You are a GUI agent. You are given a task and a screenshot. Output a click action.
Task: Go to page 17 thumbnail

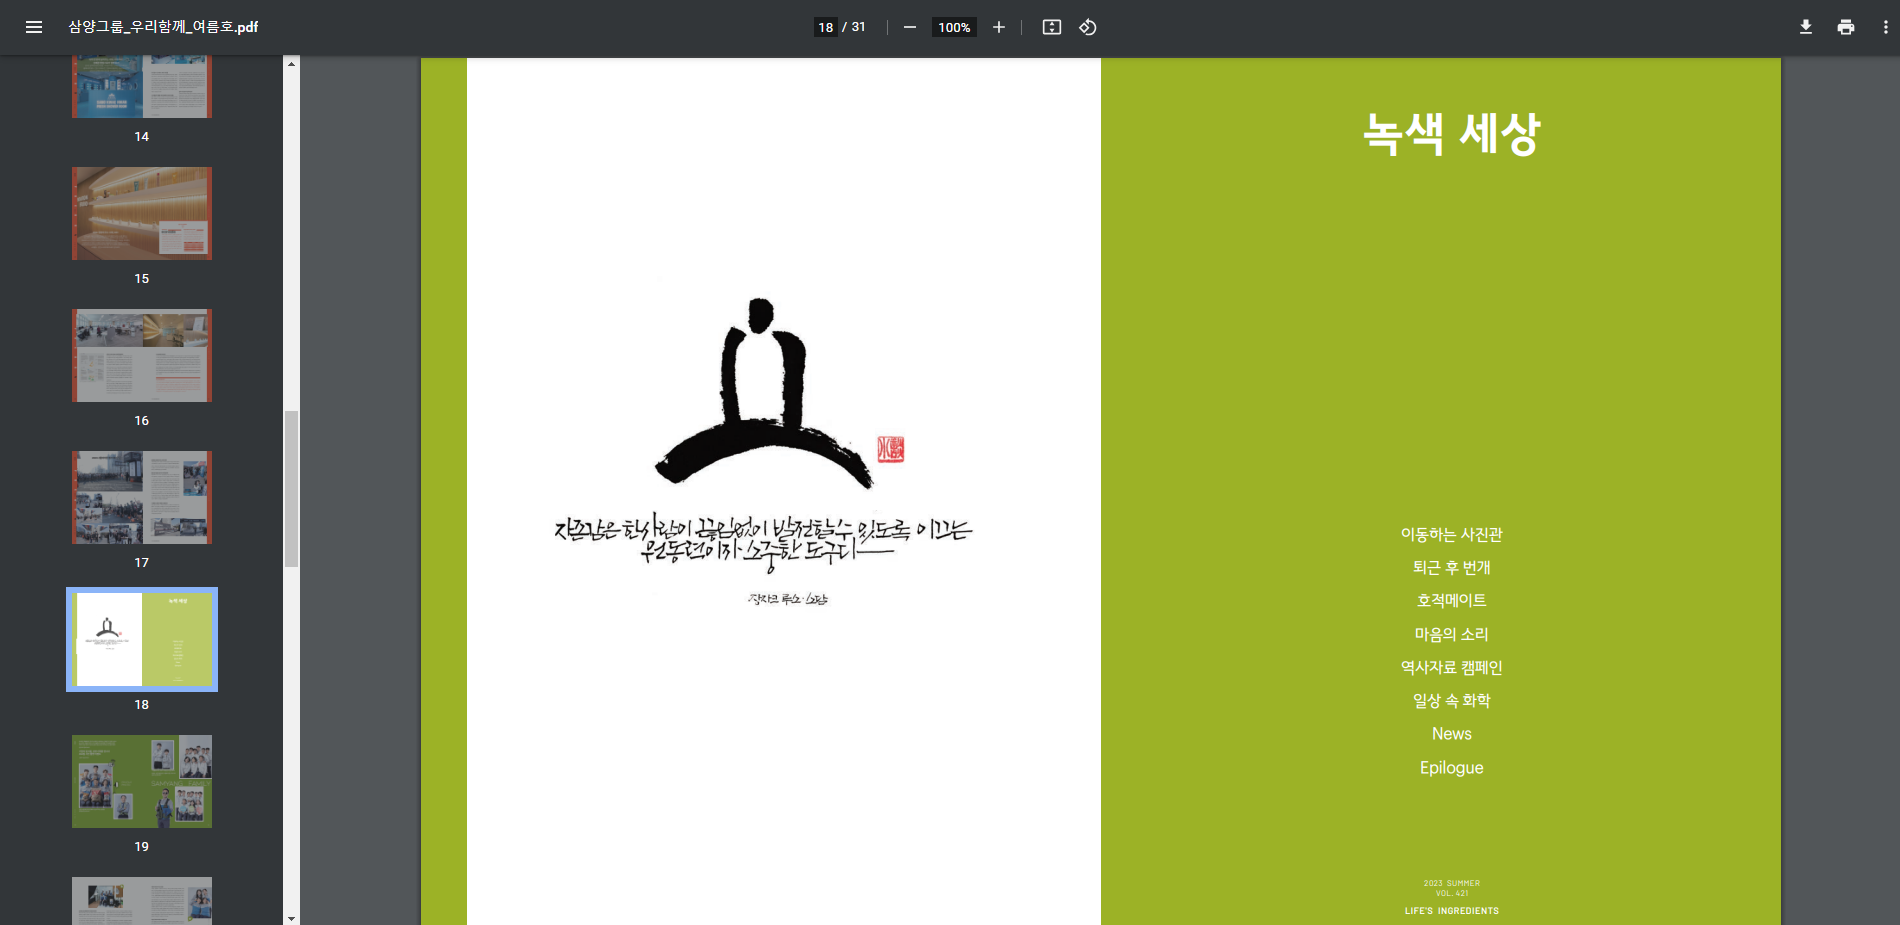[142, 497]
